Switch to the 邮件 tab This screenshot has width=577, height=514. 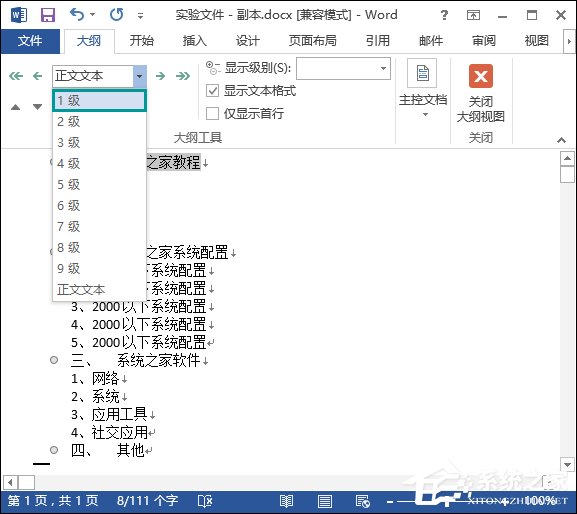431,40
